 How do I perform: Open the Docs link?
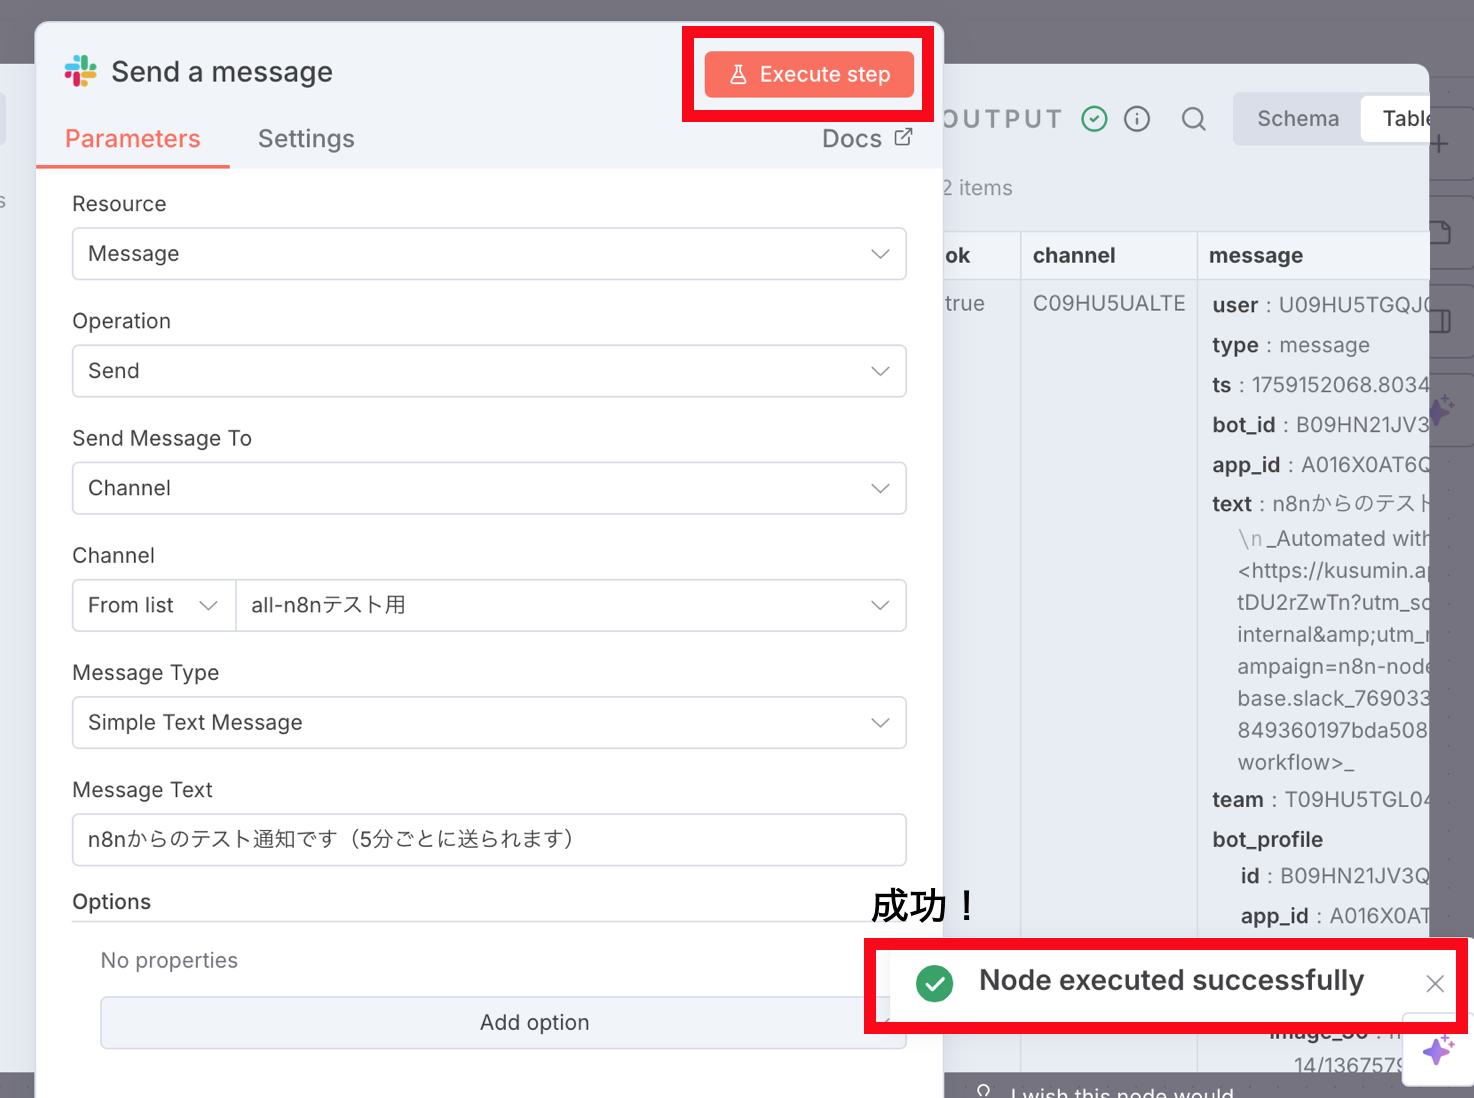click(x=866, y=139)
